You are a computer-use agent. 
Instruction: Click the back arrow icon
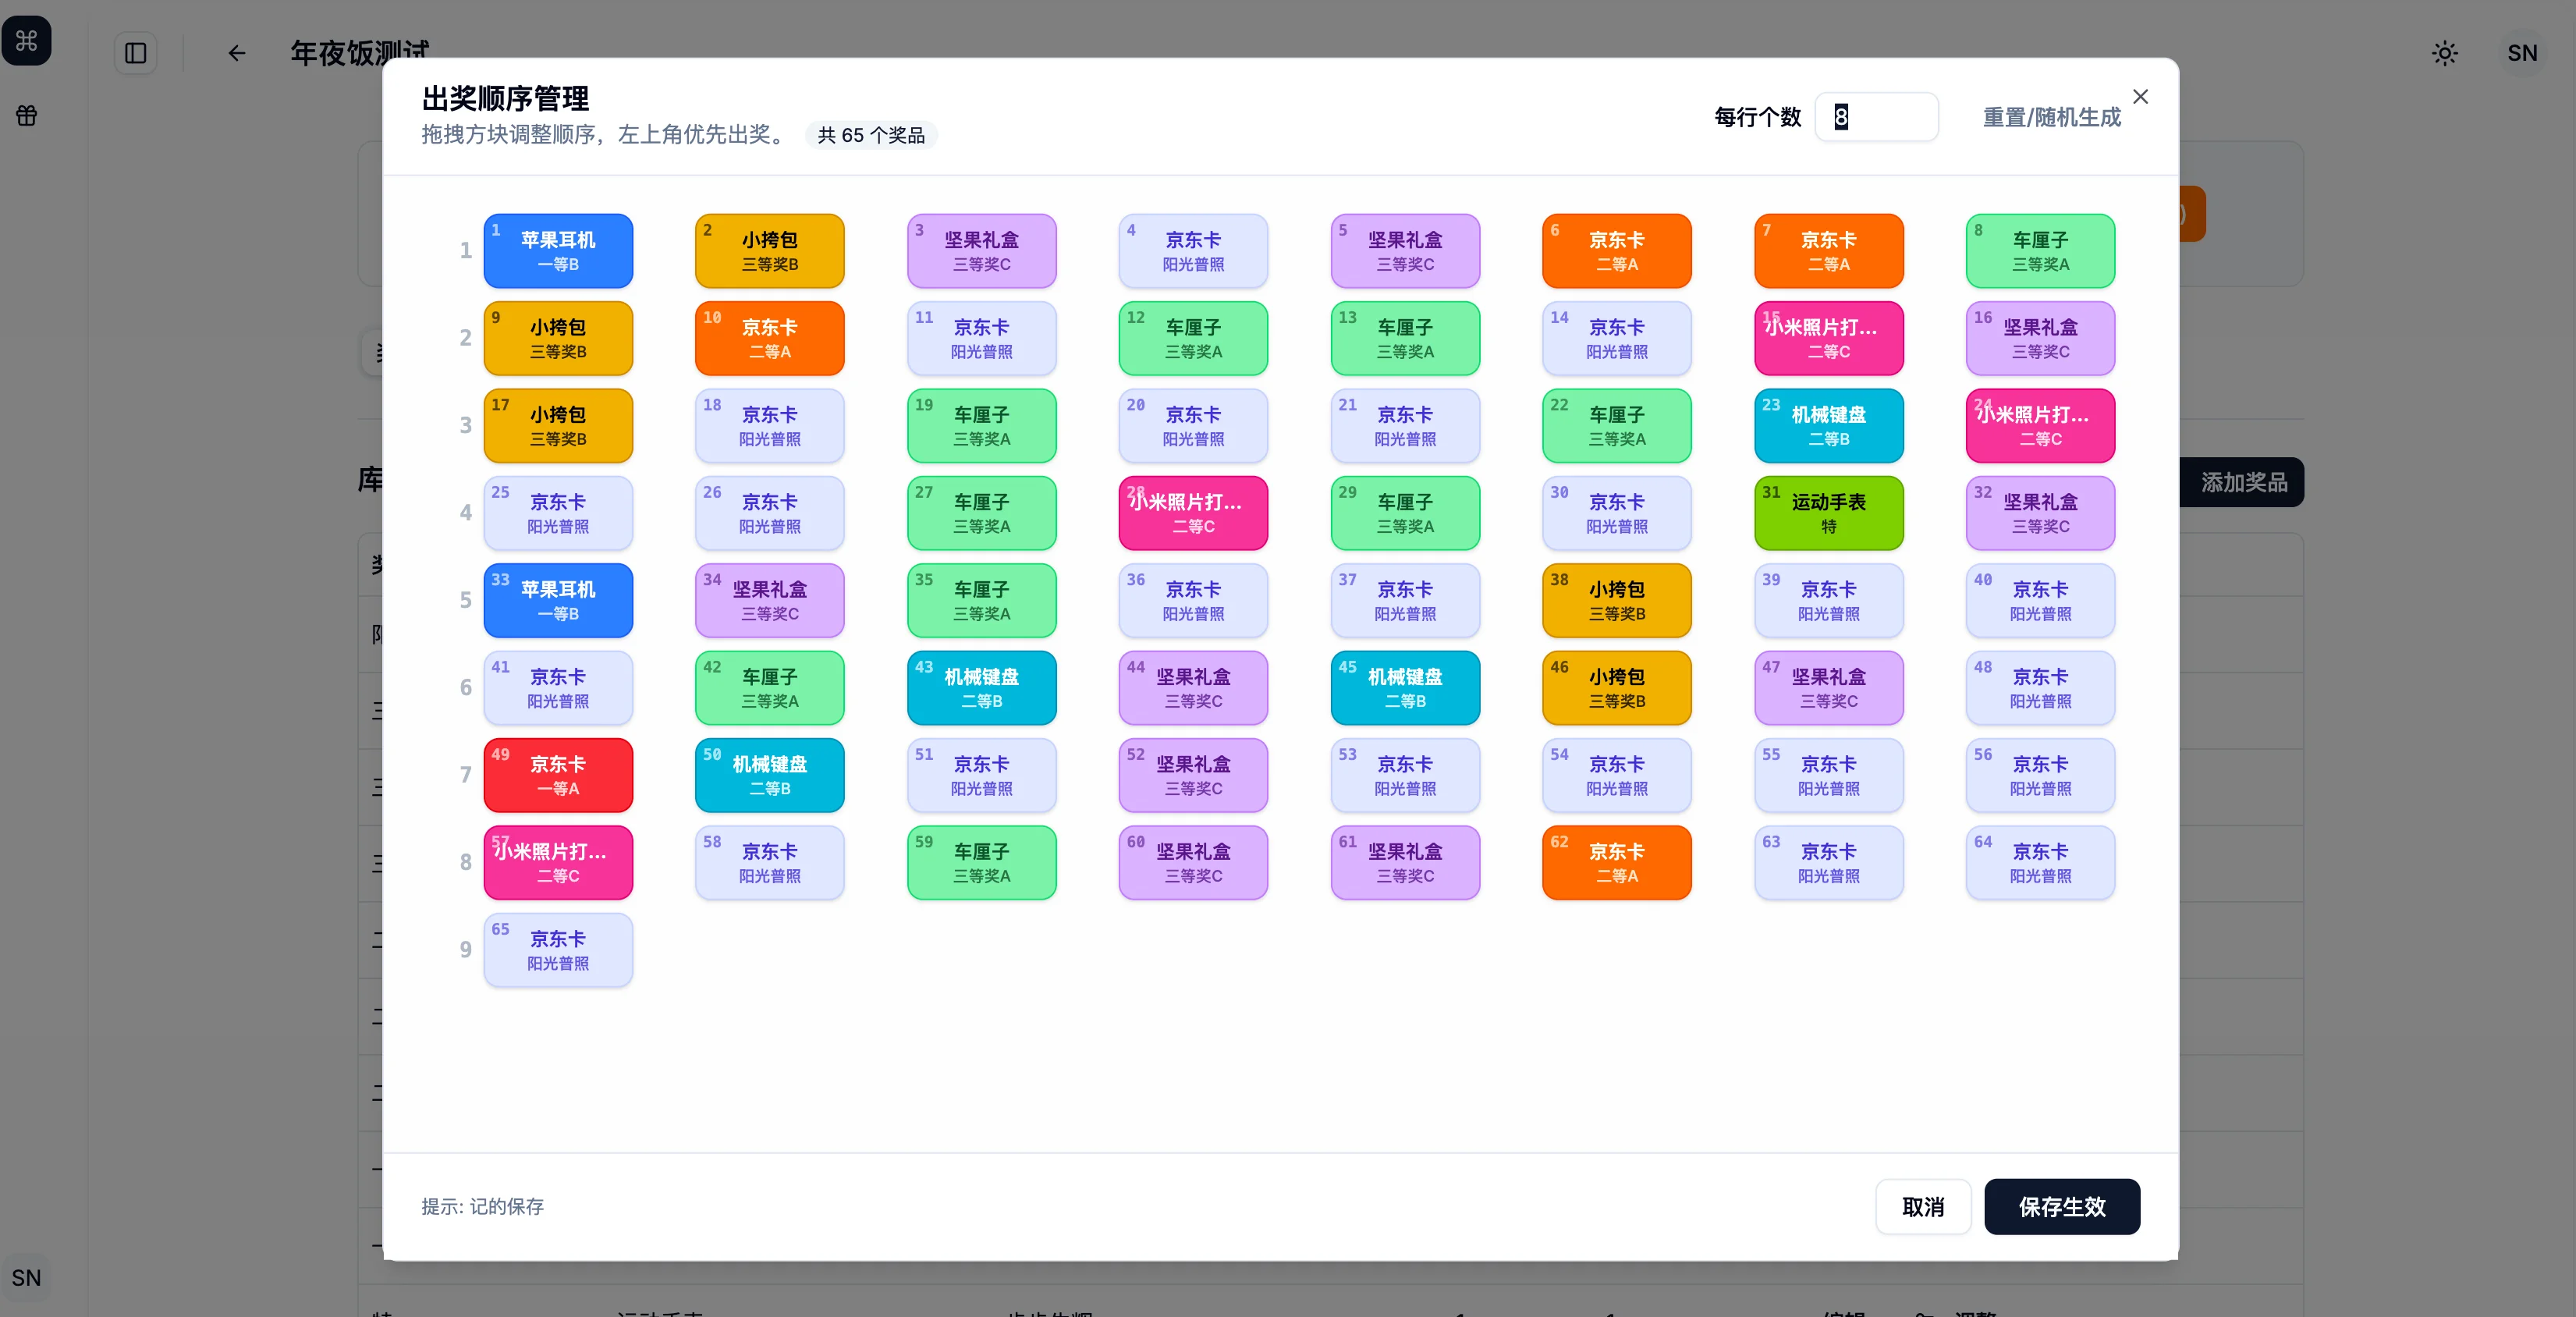(236, 53)
